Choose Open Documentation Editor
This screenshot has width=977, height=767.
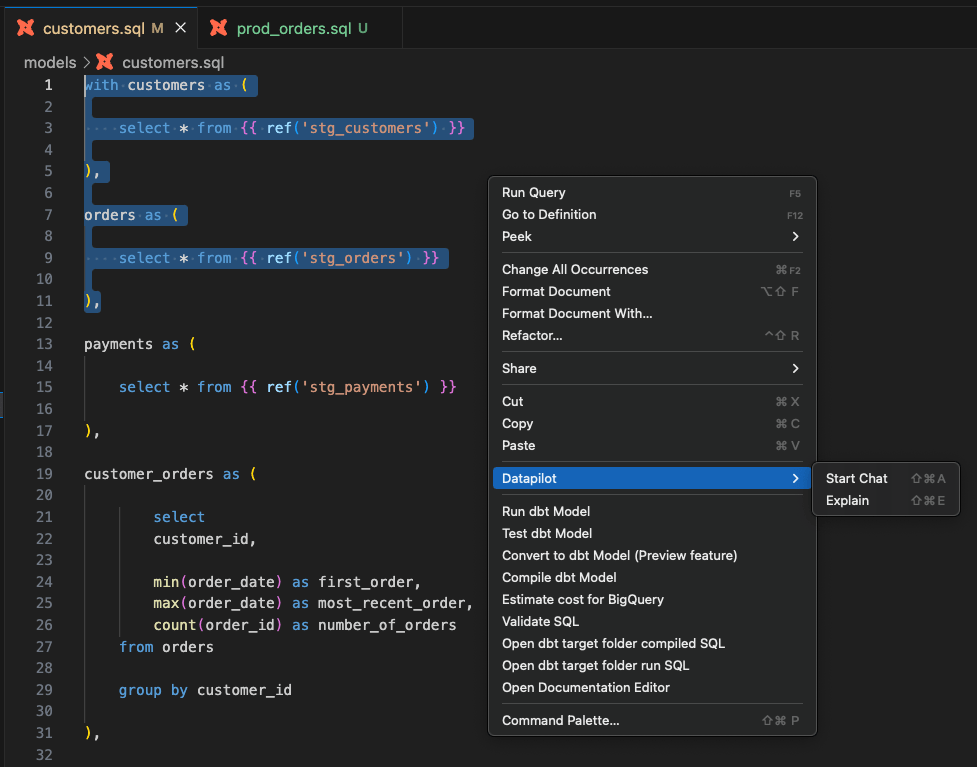(652, 687)
